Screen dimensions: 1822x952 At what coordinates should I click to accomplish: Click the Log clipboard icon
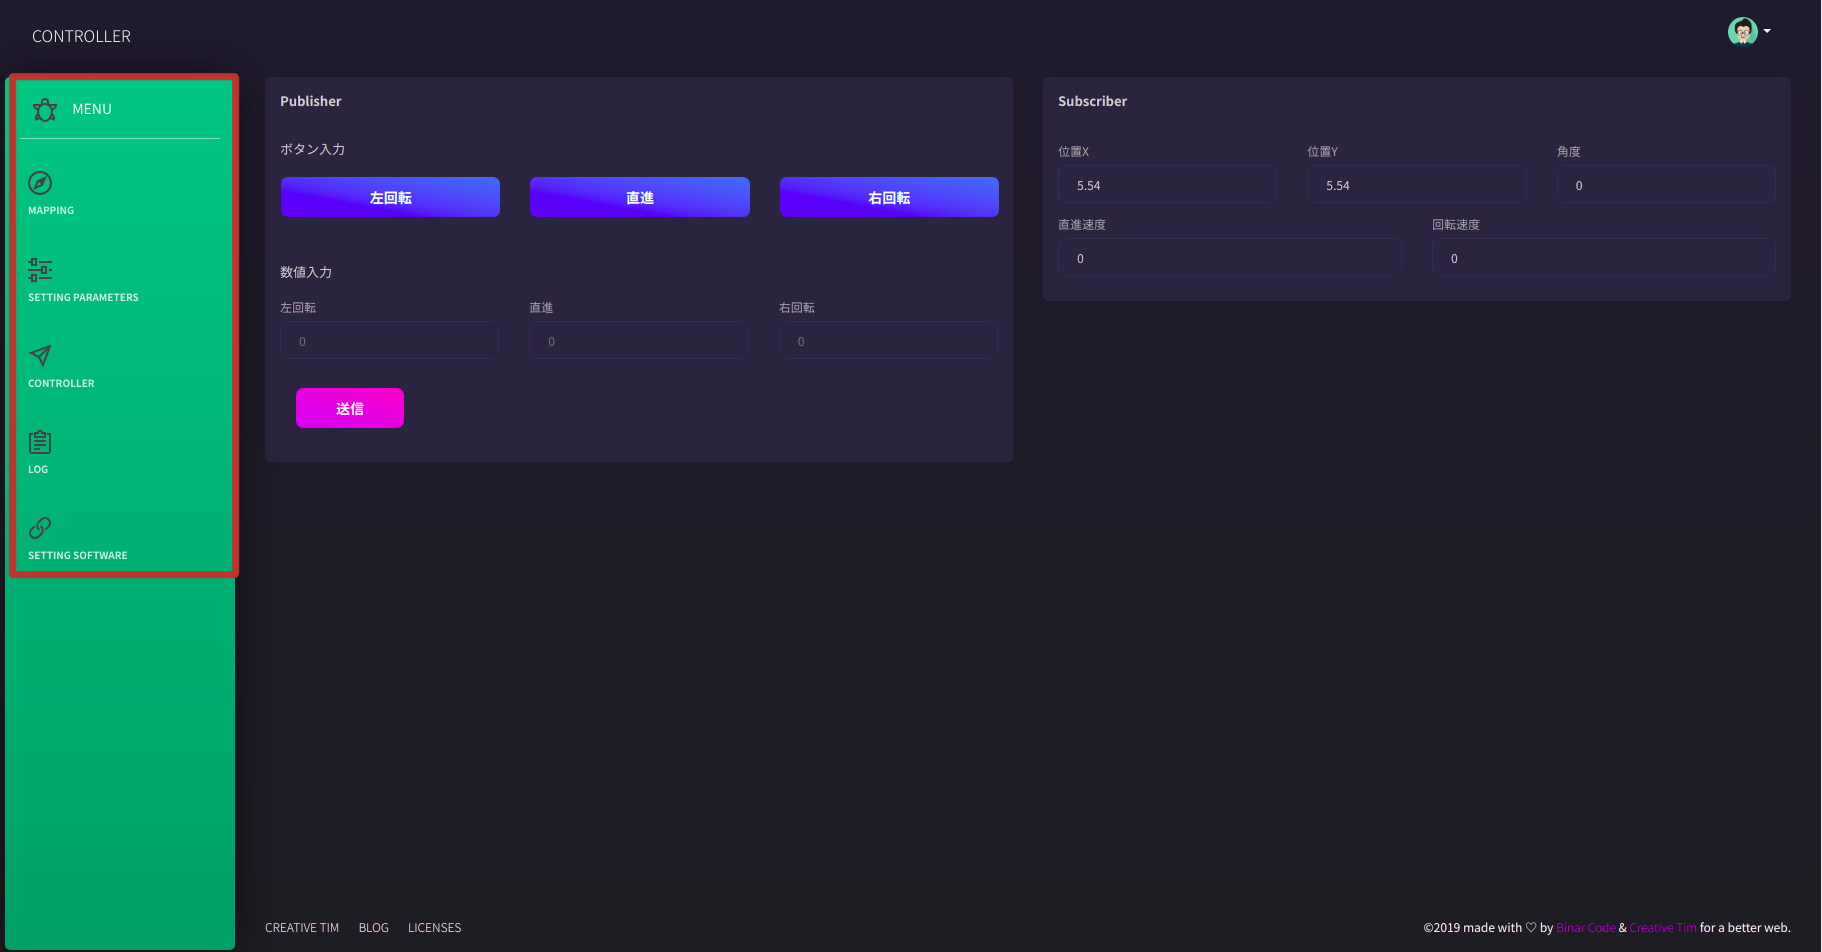tap(40, 442)
